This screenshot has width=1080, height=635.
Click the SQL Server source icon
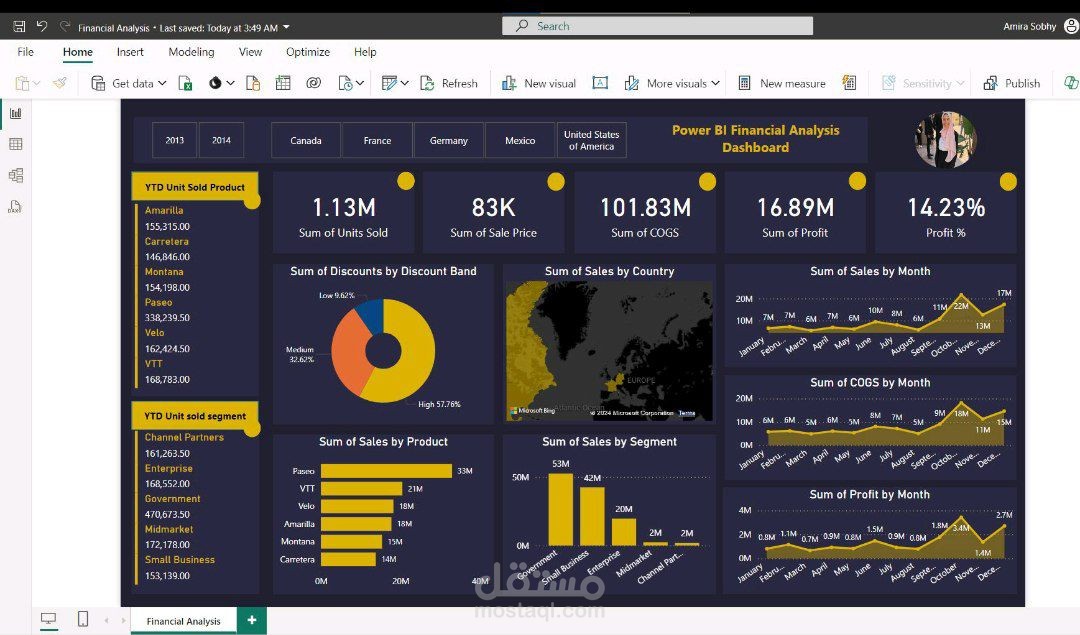253,83
